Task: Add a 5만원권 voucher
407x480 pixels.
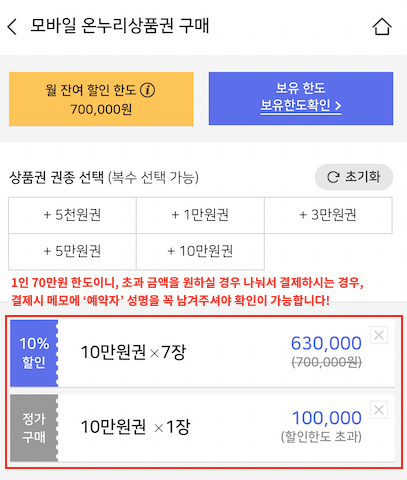Action: tap(72, 251)
